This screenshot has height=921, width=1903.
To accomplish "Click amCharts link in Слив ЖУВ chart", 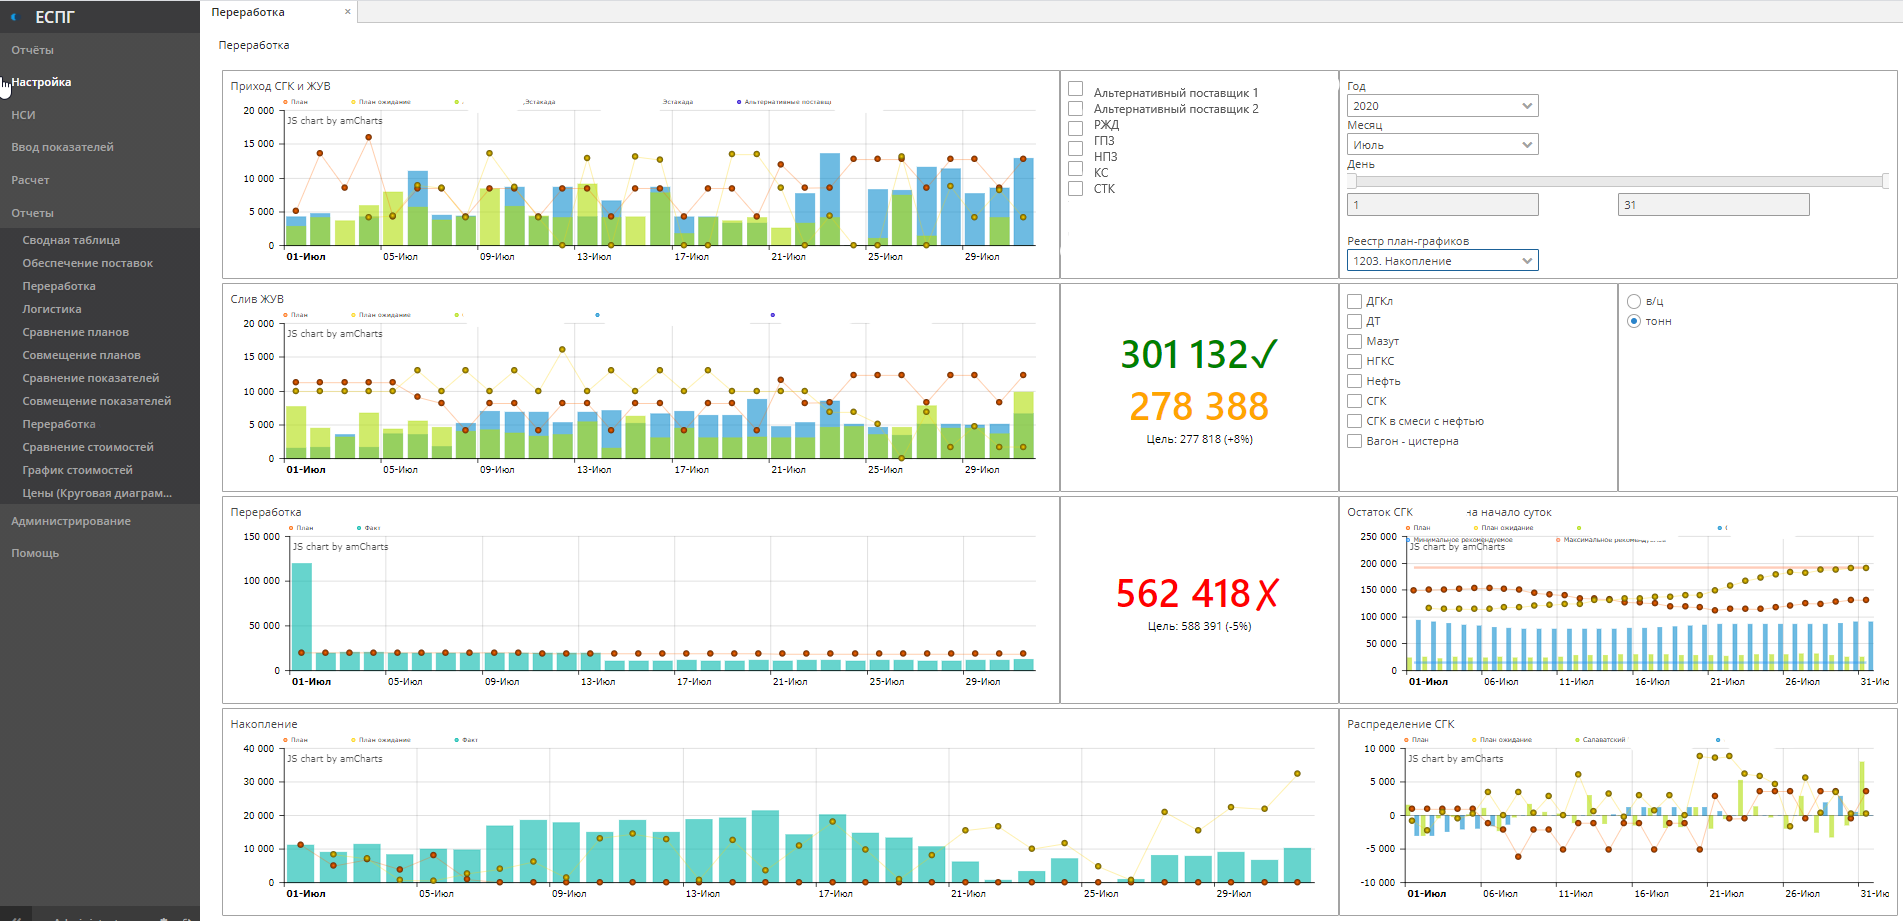I will [335, 334].
